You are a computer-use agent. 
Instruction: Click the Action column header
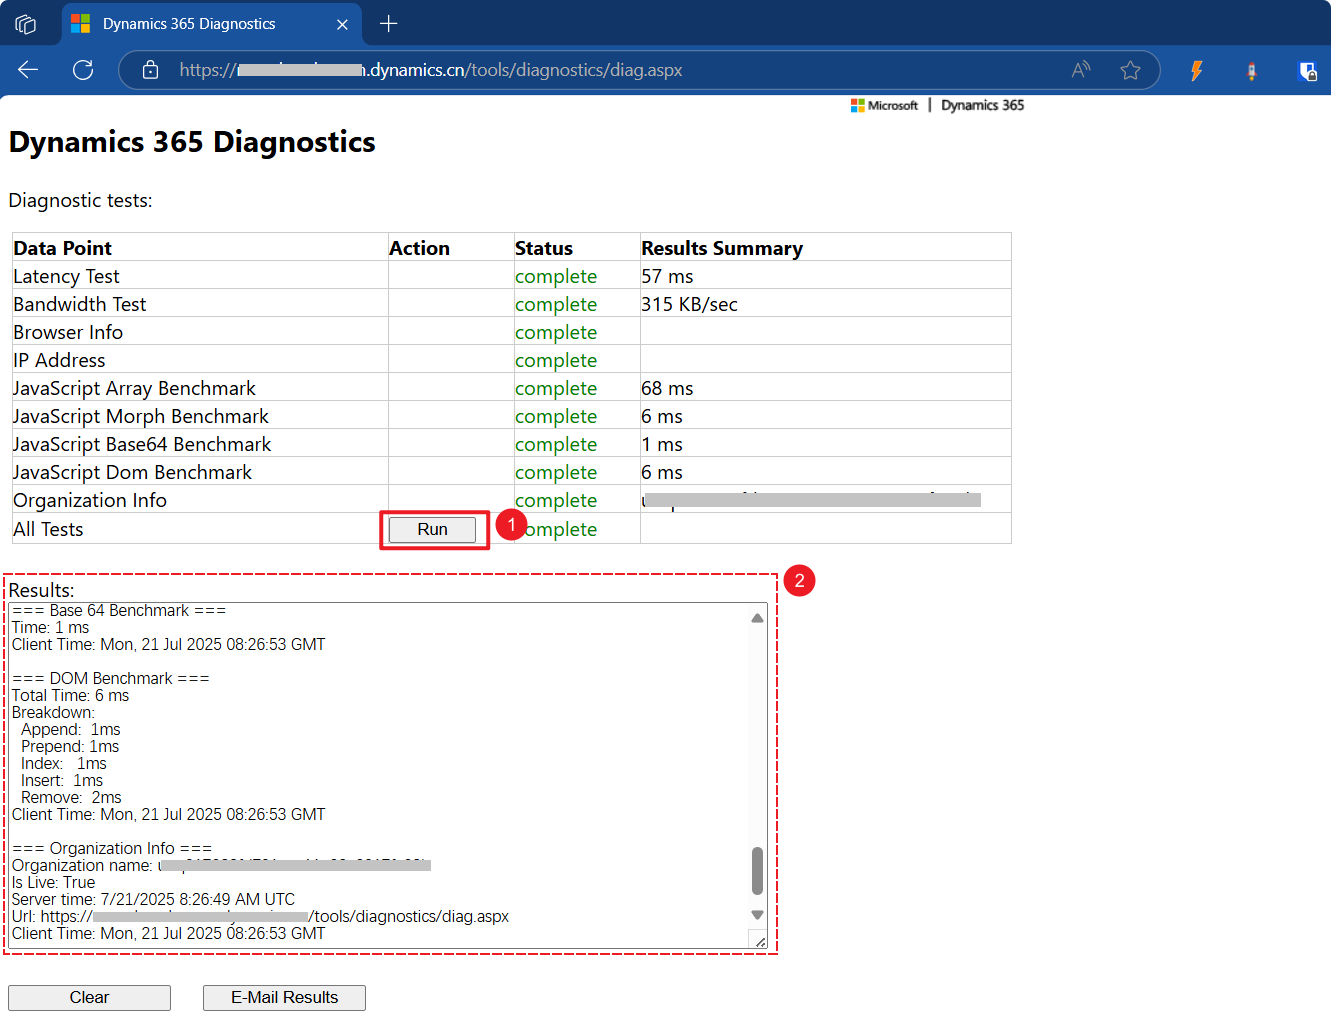[x=419, y=248]
